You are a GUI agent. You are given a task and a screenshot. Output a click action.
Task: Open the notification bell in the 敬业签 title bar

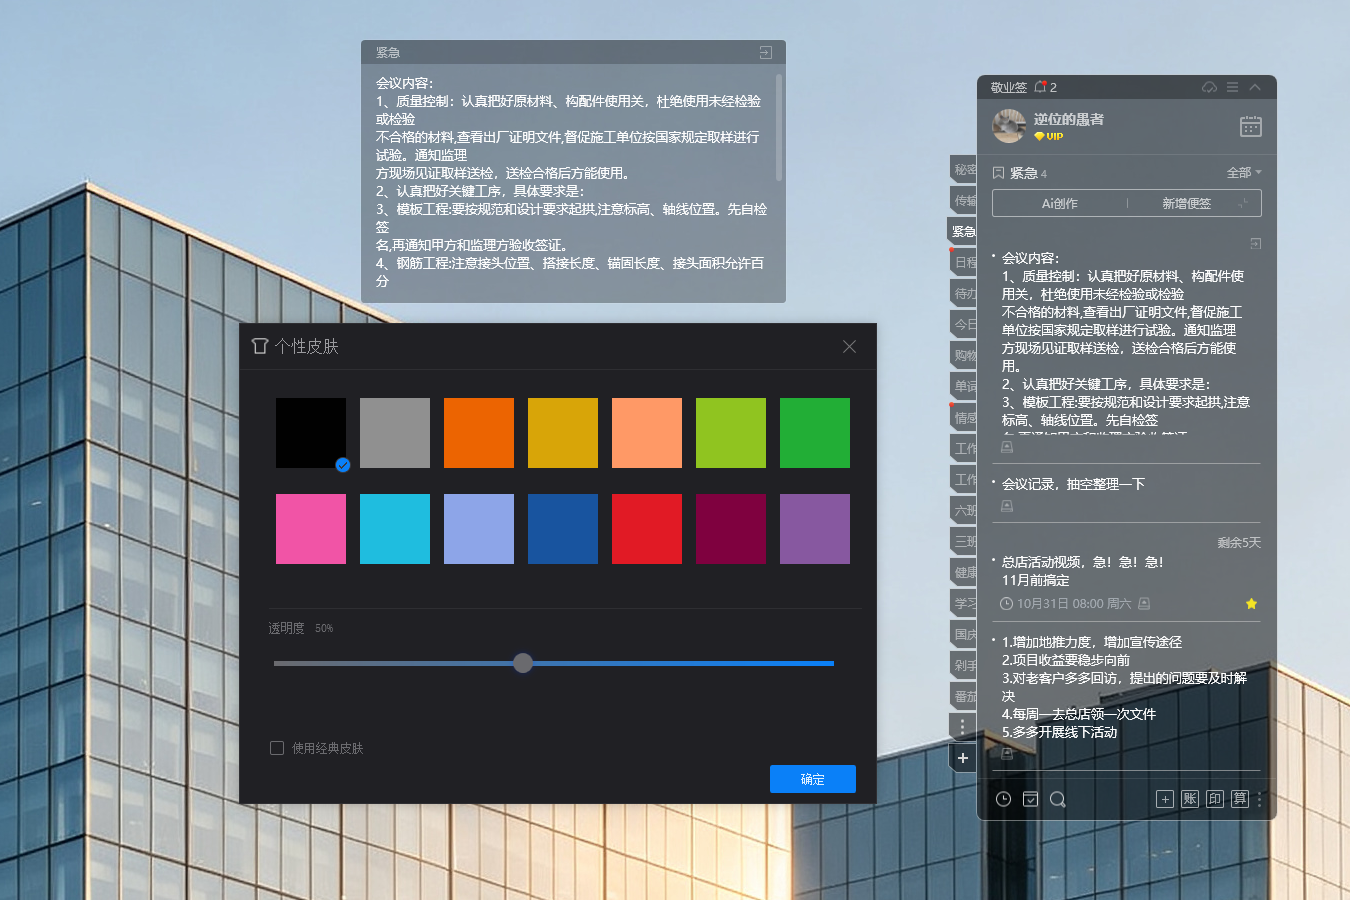pyautogui.click(x=1040, y=87)
